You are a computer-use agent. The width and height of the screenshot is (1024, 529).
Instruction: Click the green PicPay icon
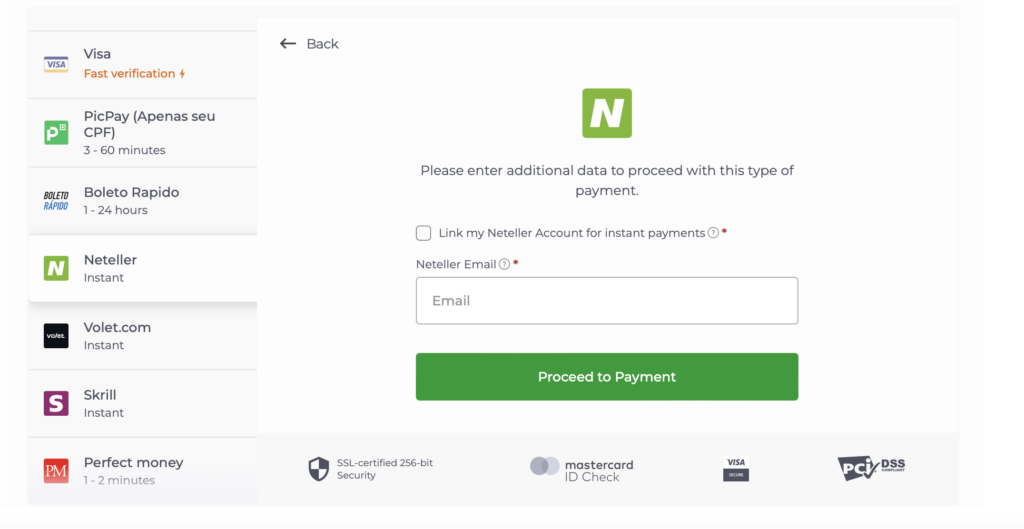pyautogui.click(x=56, y=132)
